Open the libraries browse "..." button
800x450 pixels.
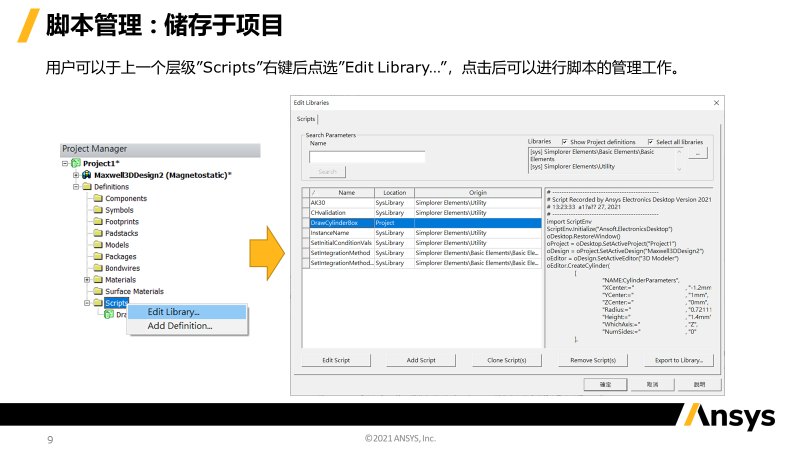click(x=697, y=153)
